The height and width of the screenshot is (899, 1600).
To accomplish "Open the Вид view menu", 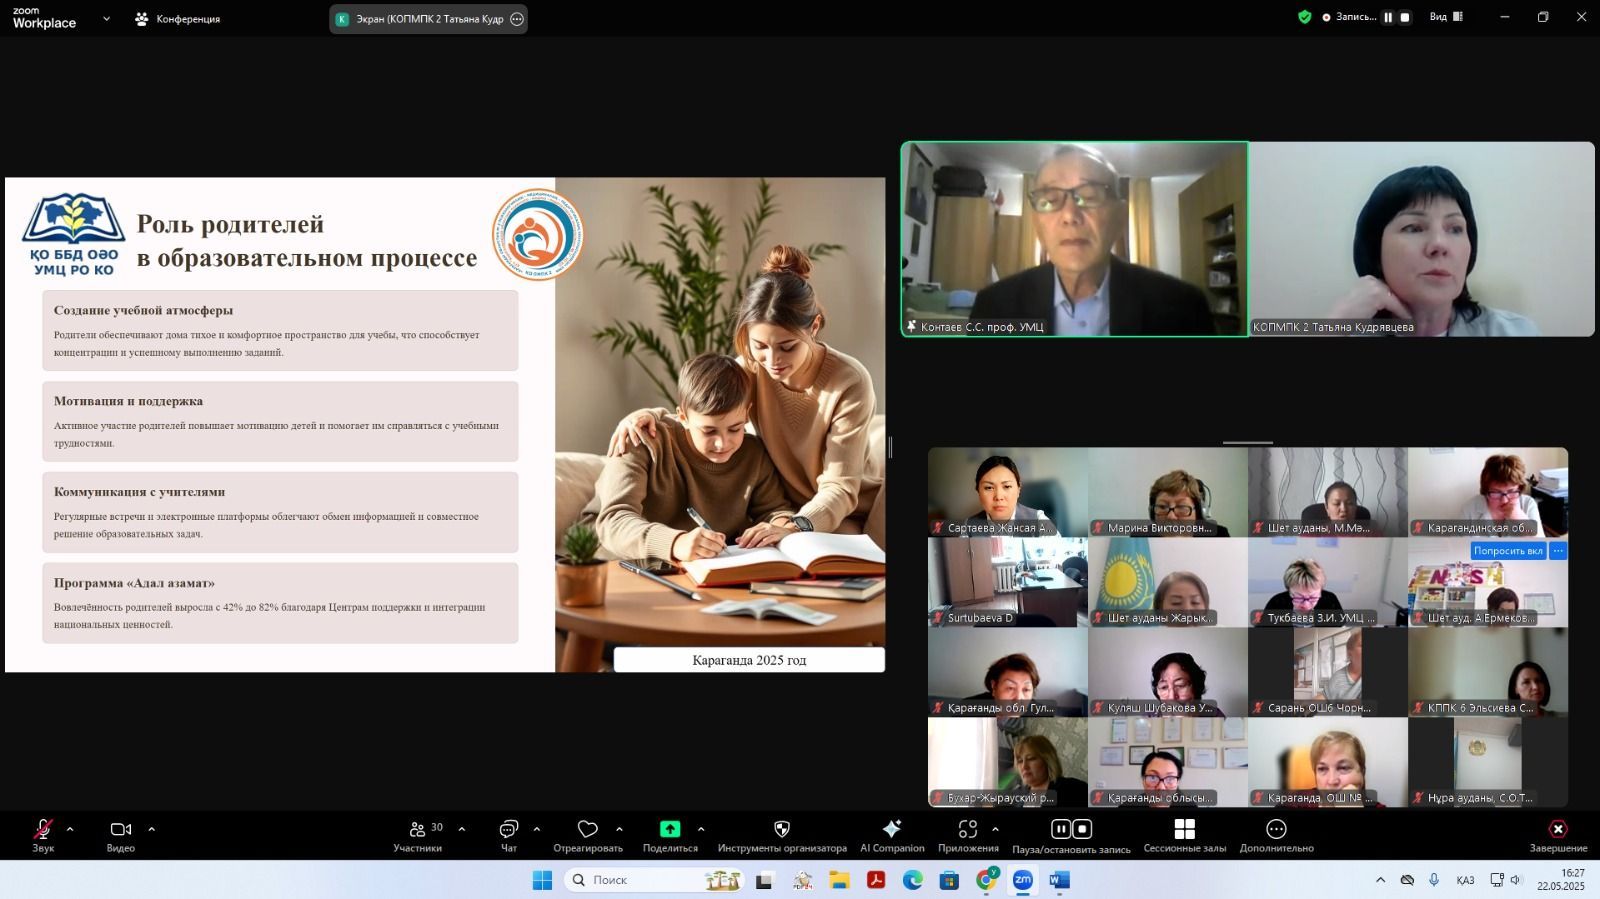I will pos(1445,17).
